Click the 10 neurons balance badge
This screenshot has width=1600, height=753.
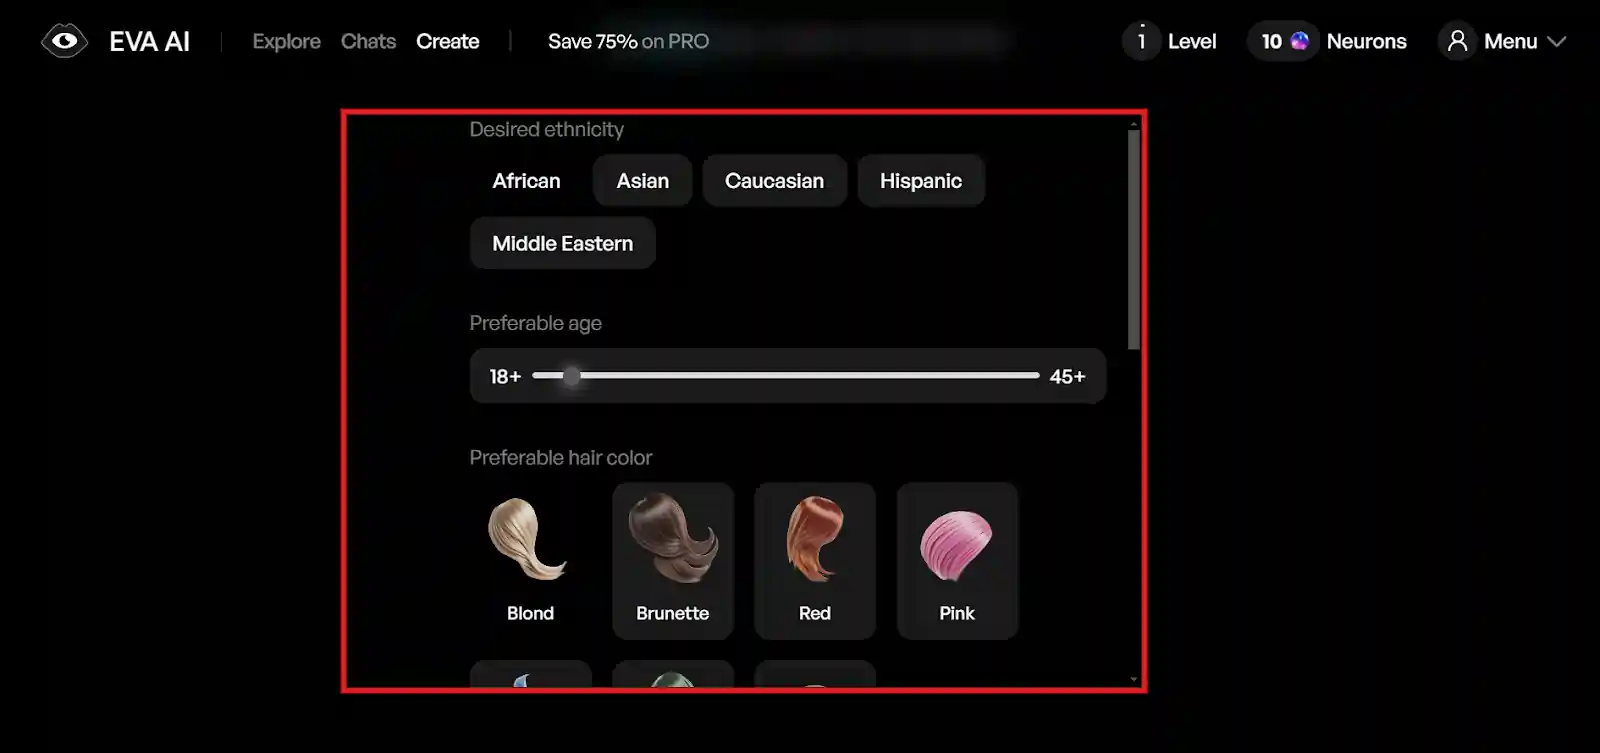tap(1284, 41)
